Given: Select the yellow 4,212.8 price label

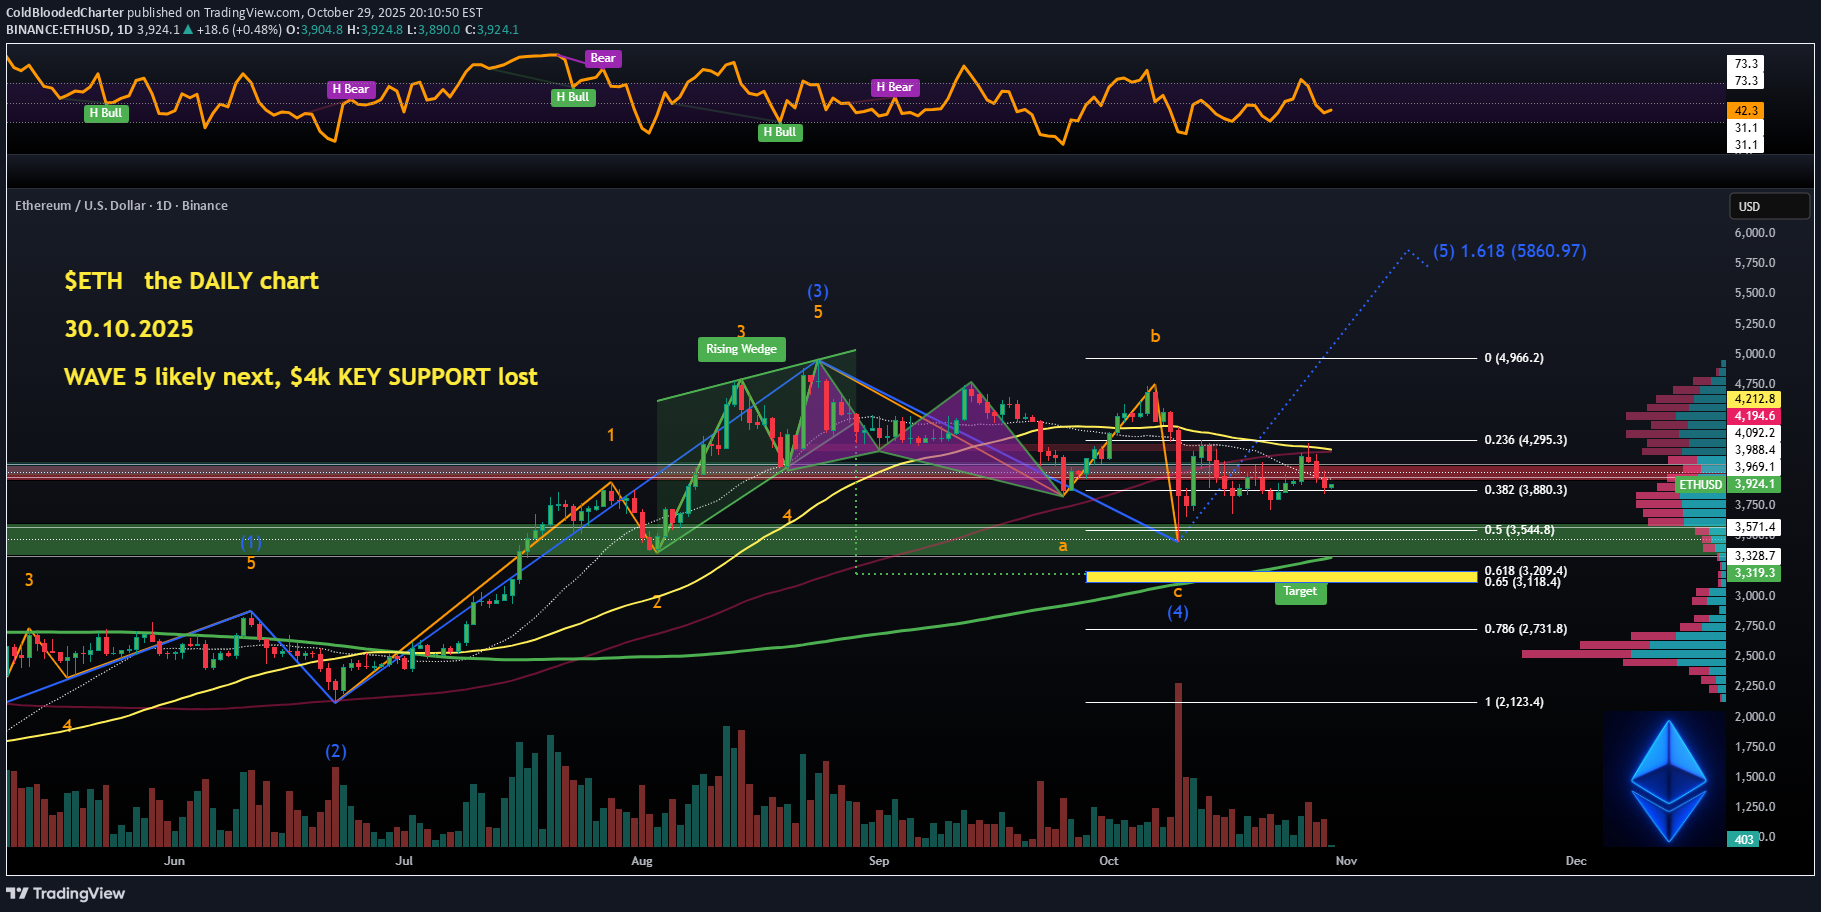Looking at the screenshot, I should [x=1754, y=399].
